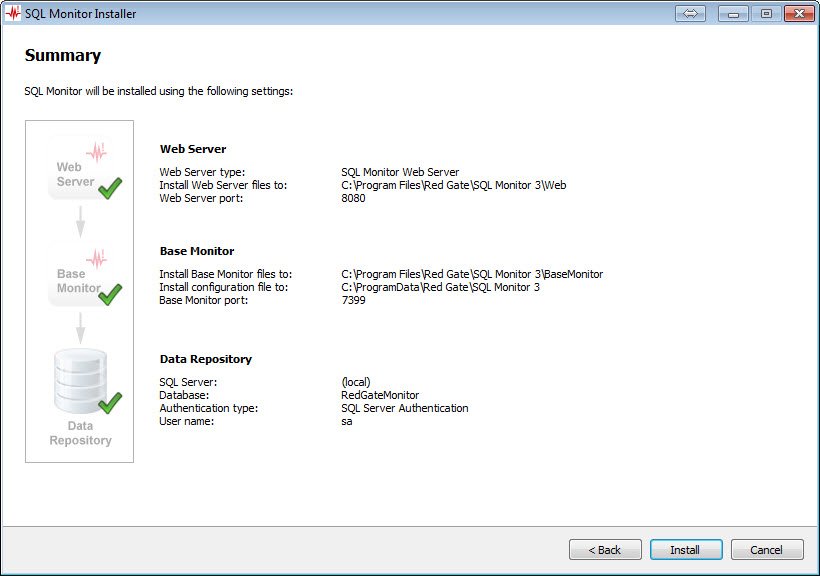Viewport: 820px width, 576px height.
Task: Click the 'Base Monitor port:' label
Action: [x=203, y=300]
